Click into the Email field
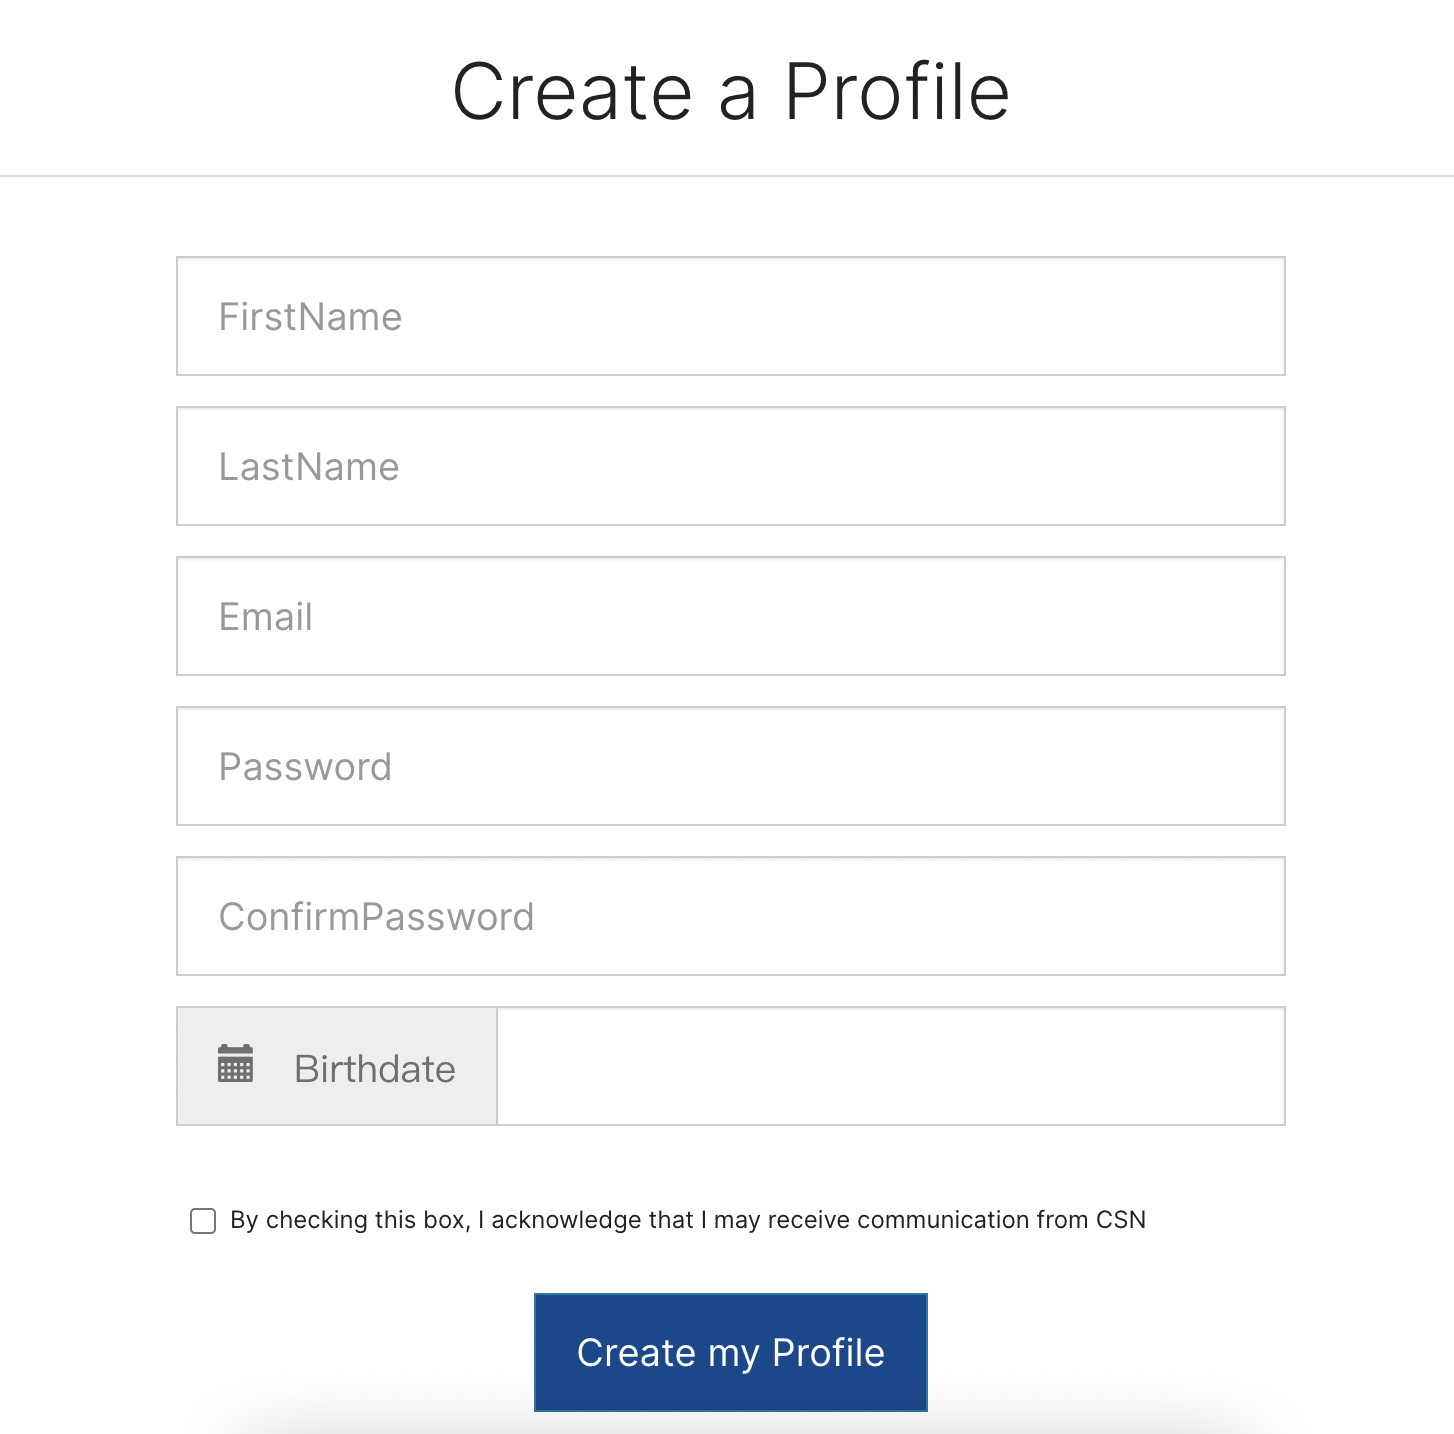This screenshot has width=1454, height=1434. click(731, 616)
